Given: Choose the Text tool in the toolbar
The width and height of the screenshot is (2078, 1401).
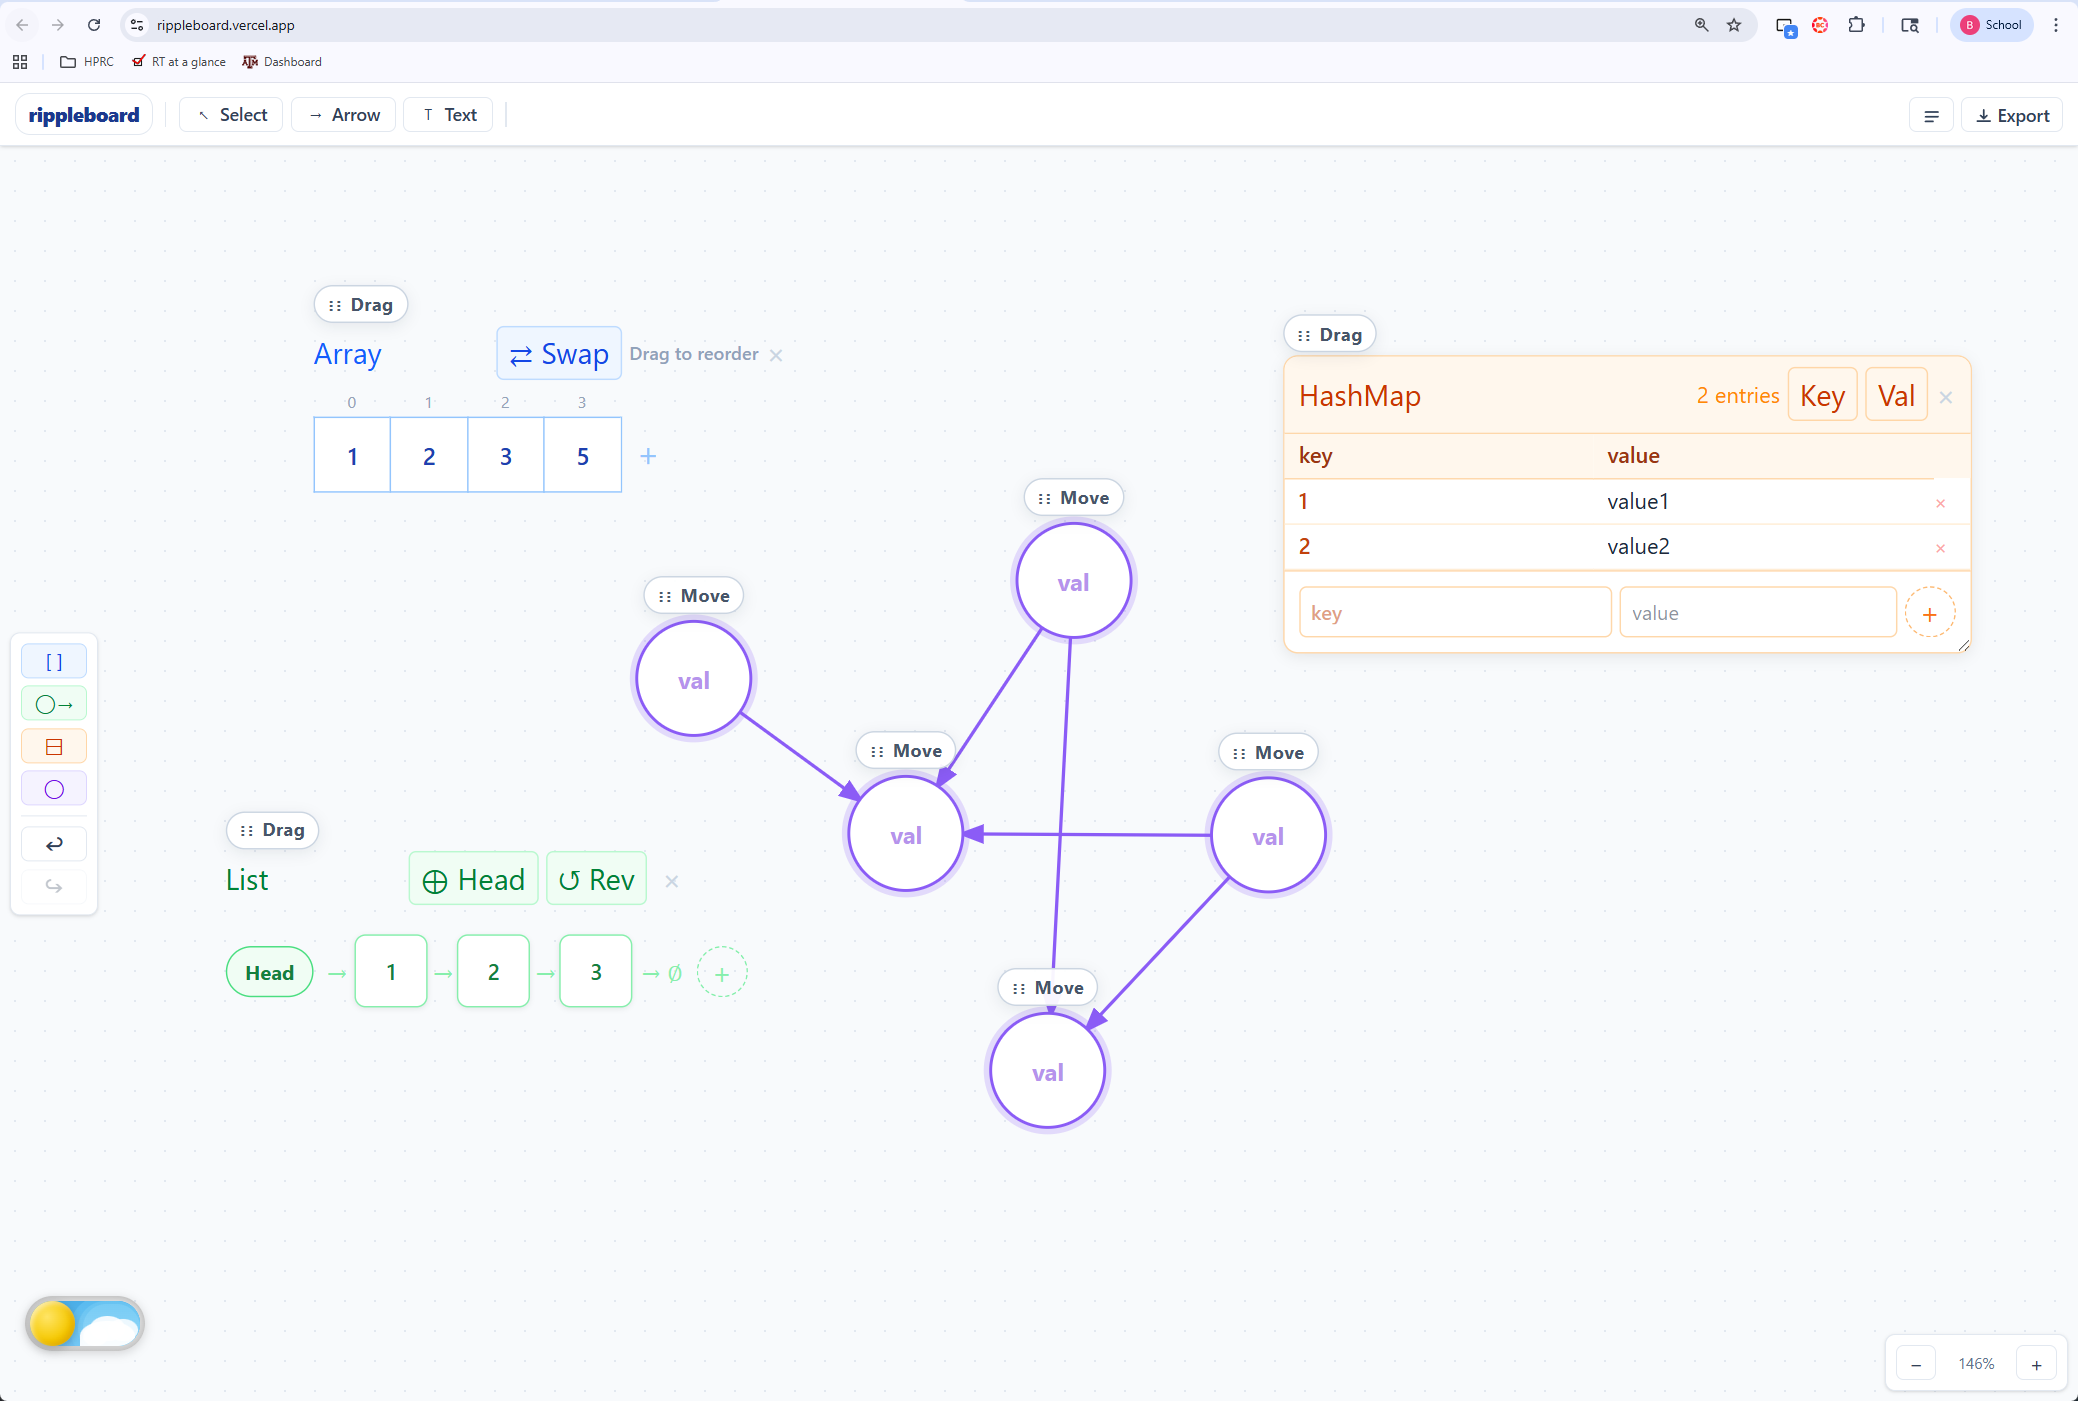Looking at the screenshot, I should point(449,115).
